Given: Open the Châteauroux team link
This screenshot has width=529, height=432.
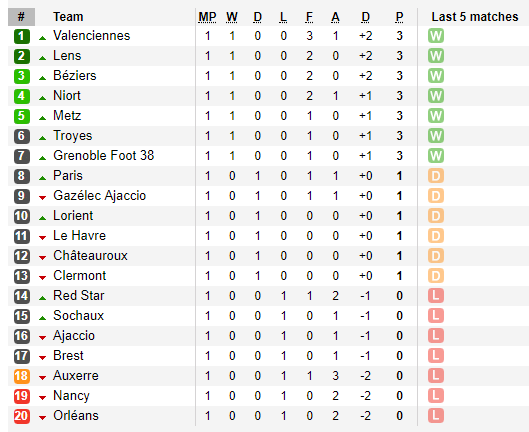Looking at the screenshot, I should click(90, 255).
